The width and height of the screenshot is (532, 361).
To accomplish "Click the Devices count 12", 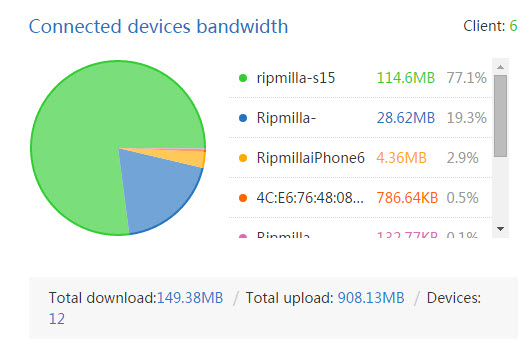I will point(57,319).
